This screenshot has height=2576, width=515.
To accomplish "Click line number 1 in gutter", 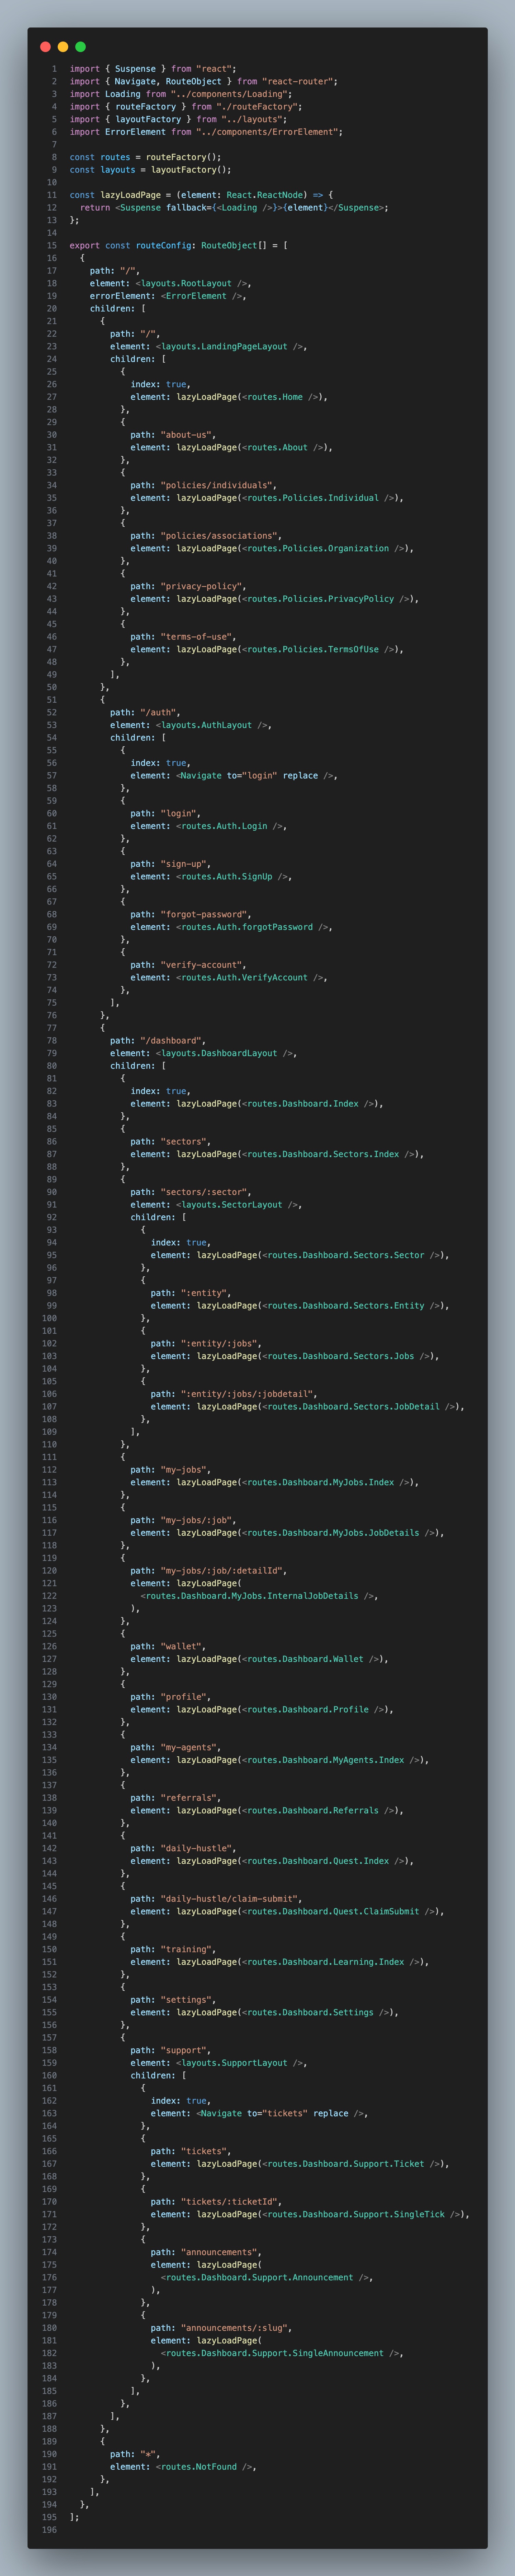I will point(54,69).
